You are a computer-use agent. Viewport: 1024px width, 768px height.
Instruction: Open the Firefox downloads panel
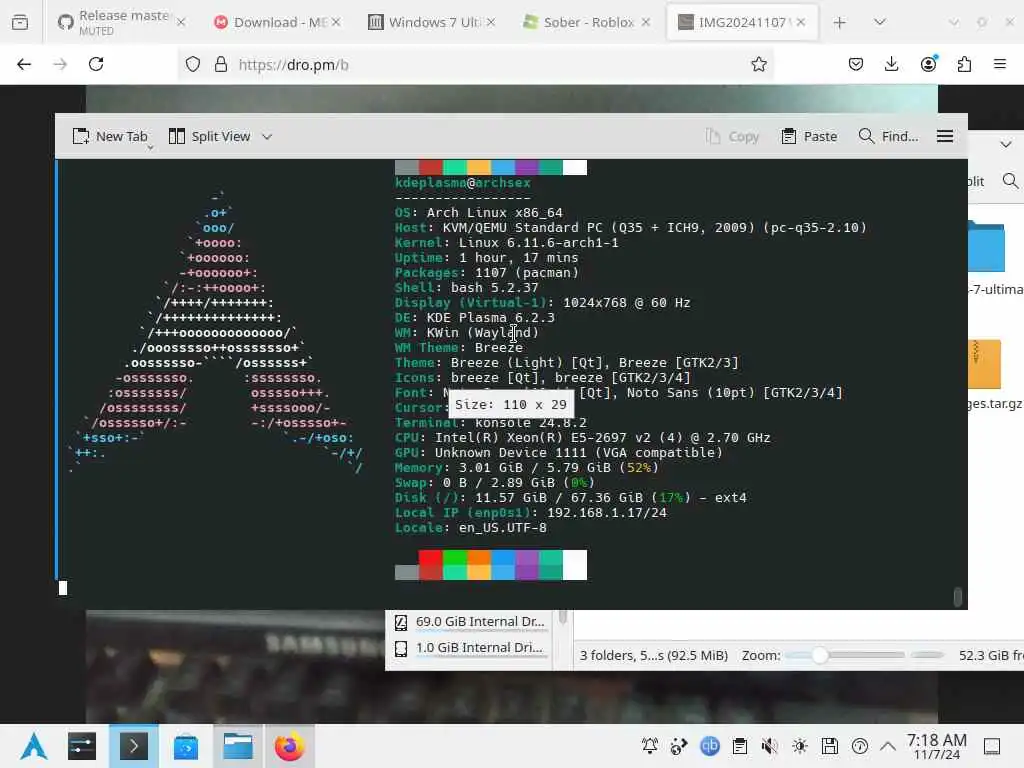(891, 64)
